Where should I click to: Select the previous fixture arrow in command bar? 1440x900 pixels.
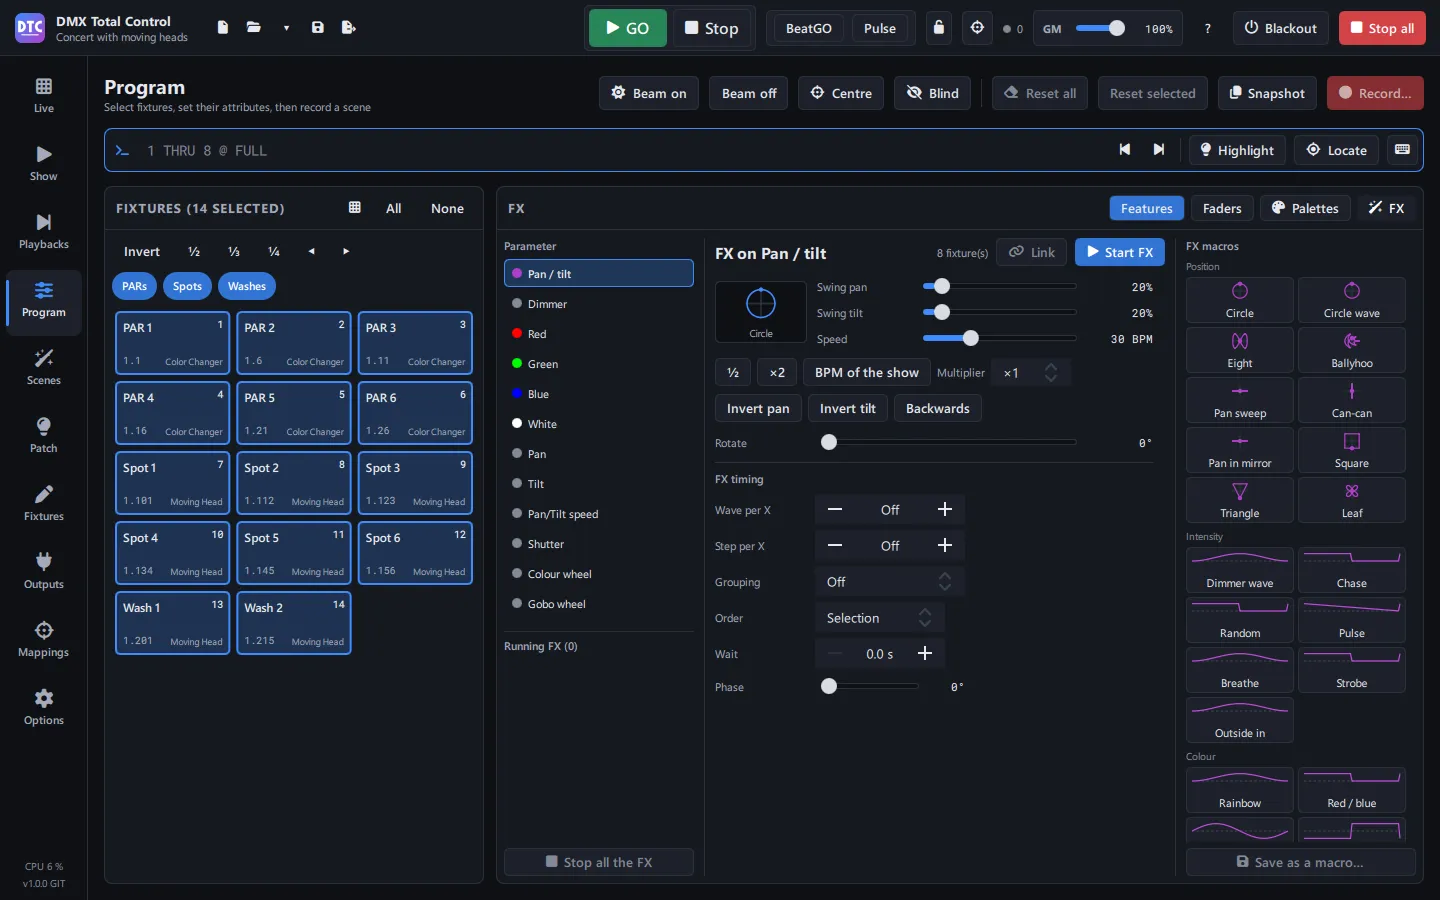tap(1125, 150)
